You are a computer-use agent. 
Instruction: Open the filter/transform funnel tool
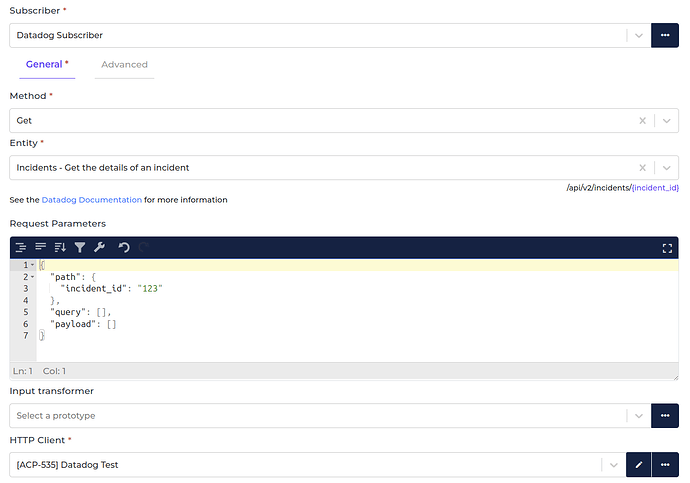click(80, 247)
